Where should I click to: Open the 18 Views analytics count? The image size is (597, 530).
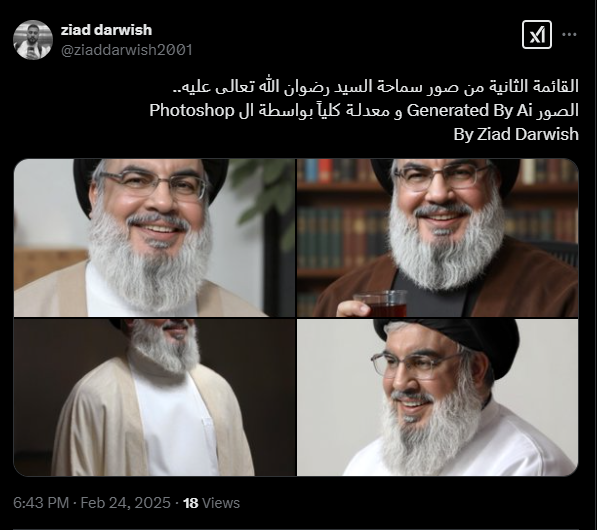pos(211,503)
